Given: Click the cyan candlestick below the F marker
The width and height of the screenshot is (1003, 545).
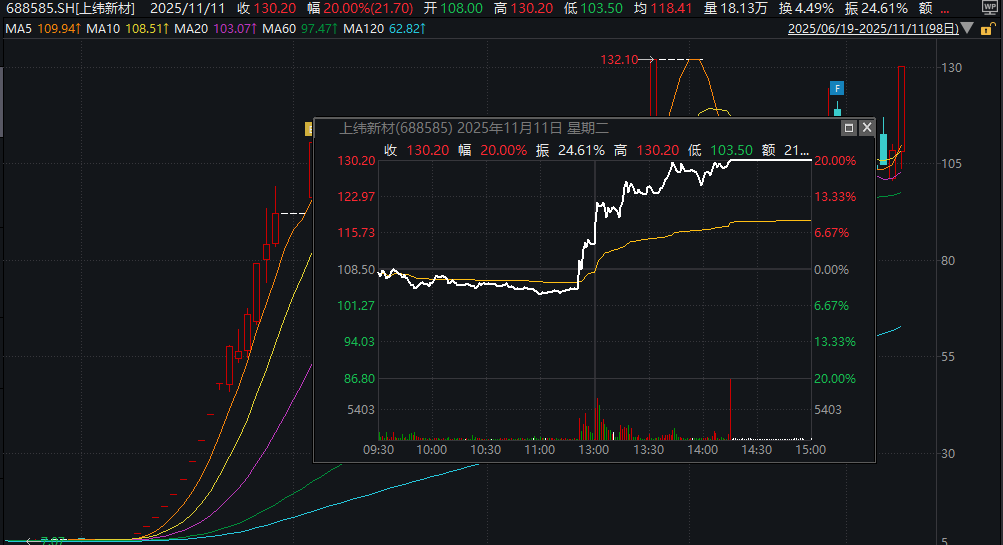Looking at the screenshot, I should pos(883,148).
